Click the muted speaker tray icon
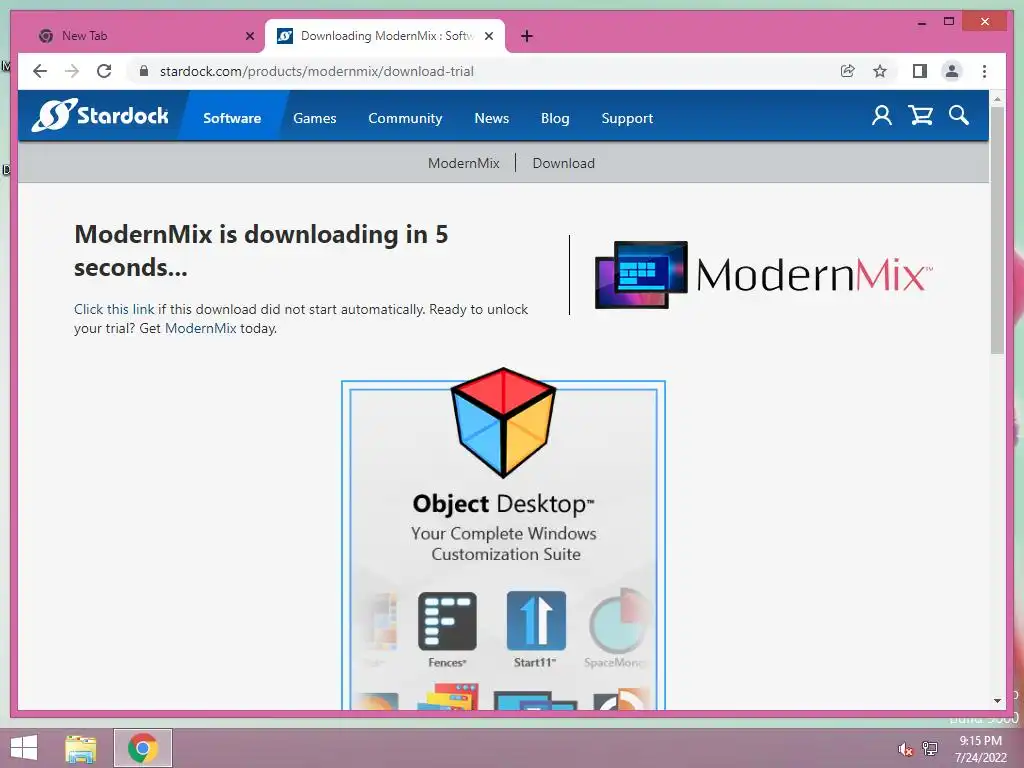 tap(905, 749)
